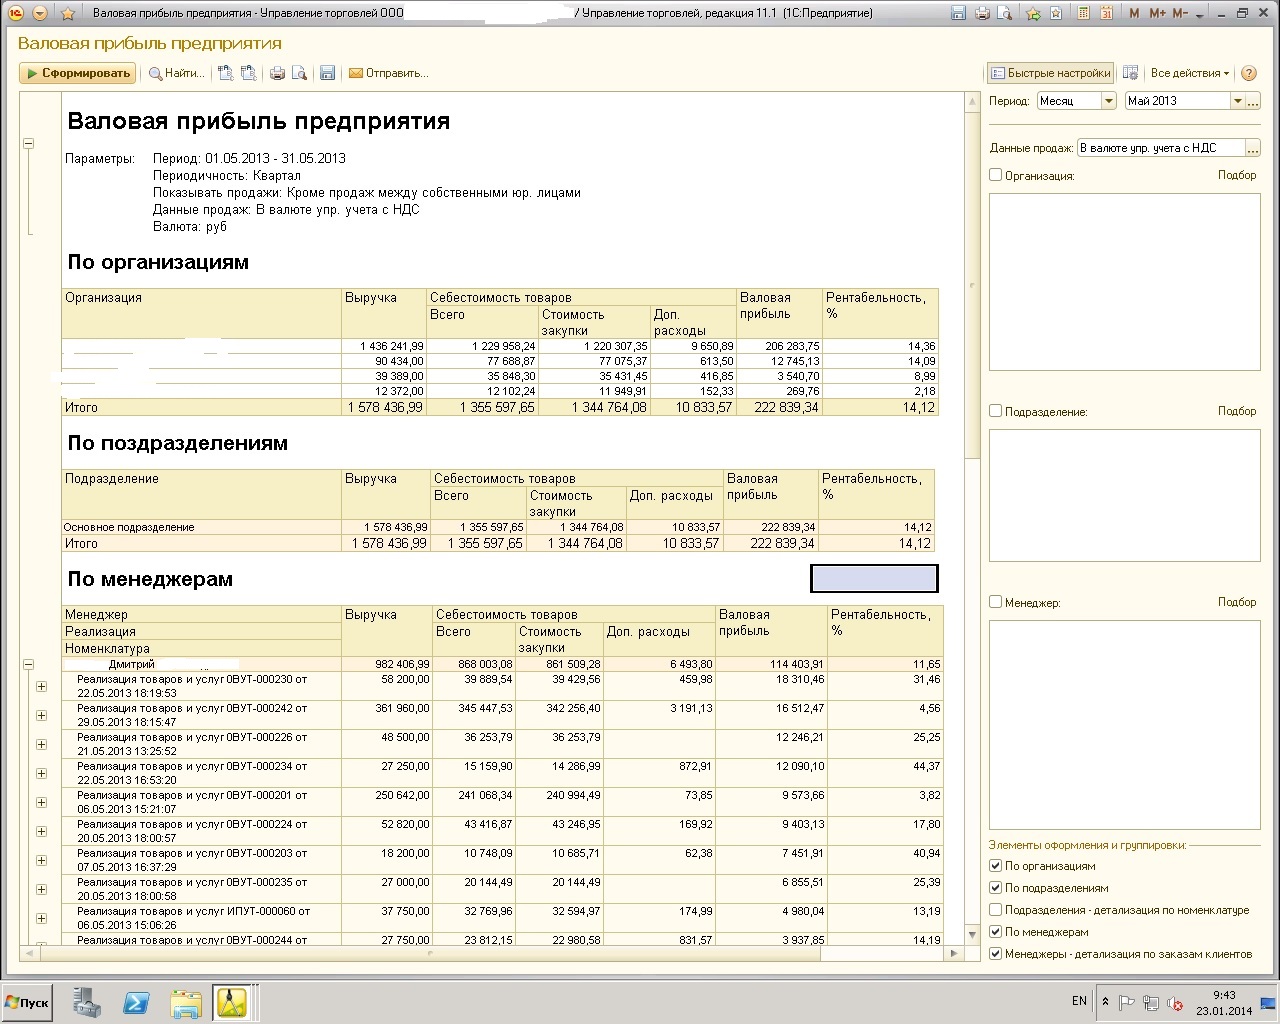Open the Все действия dropdown menu
The width and height of the screenshot is (1280, 1024).
[x=1190, y=73]
